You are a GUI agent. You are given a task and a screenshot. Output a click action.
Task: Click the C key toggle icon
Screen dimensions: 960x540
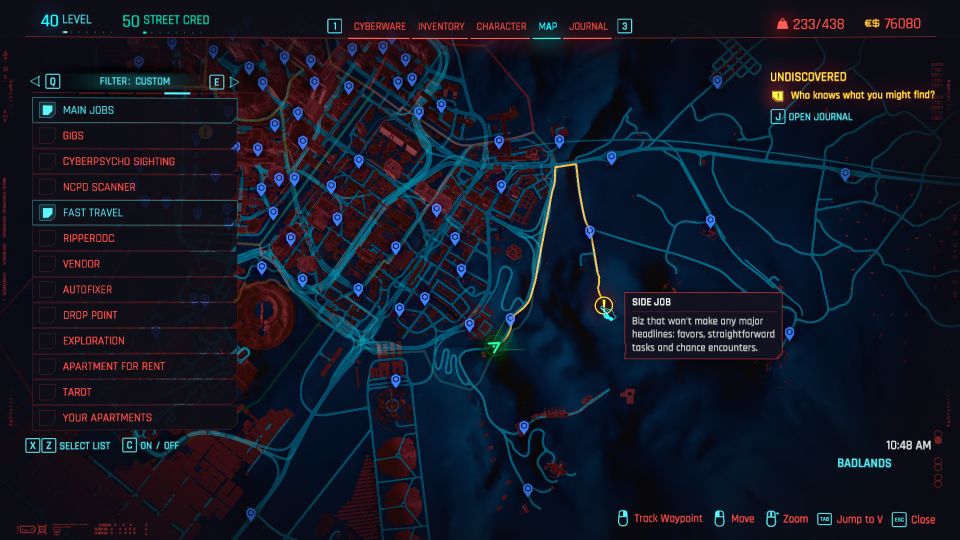pos(129,445)
